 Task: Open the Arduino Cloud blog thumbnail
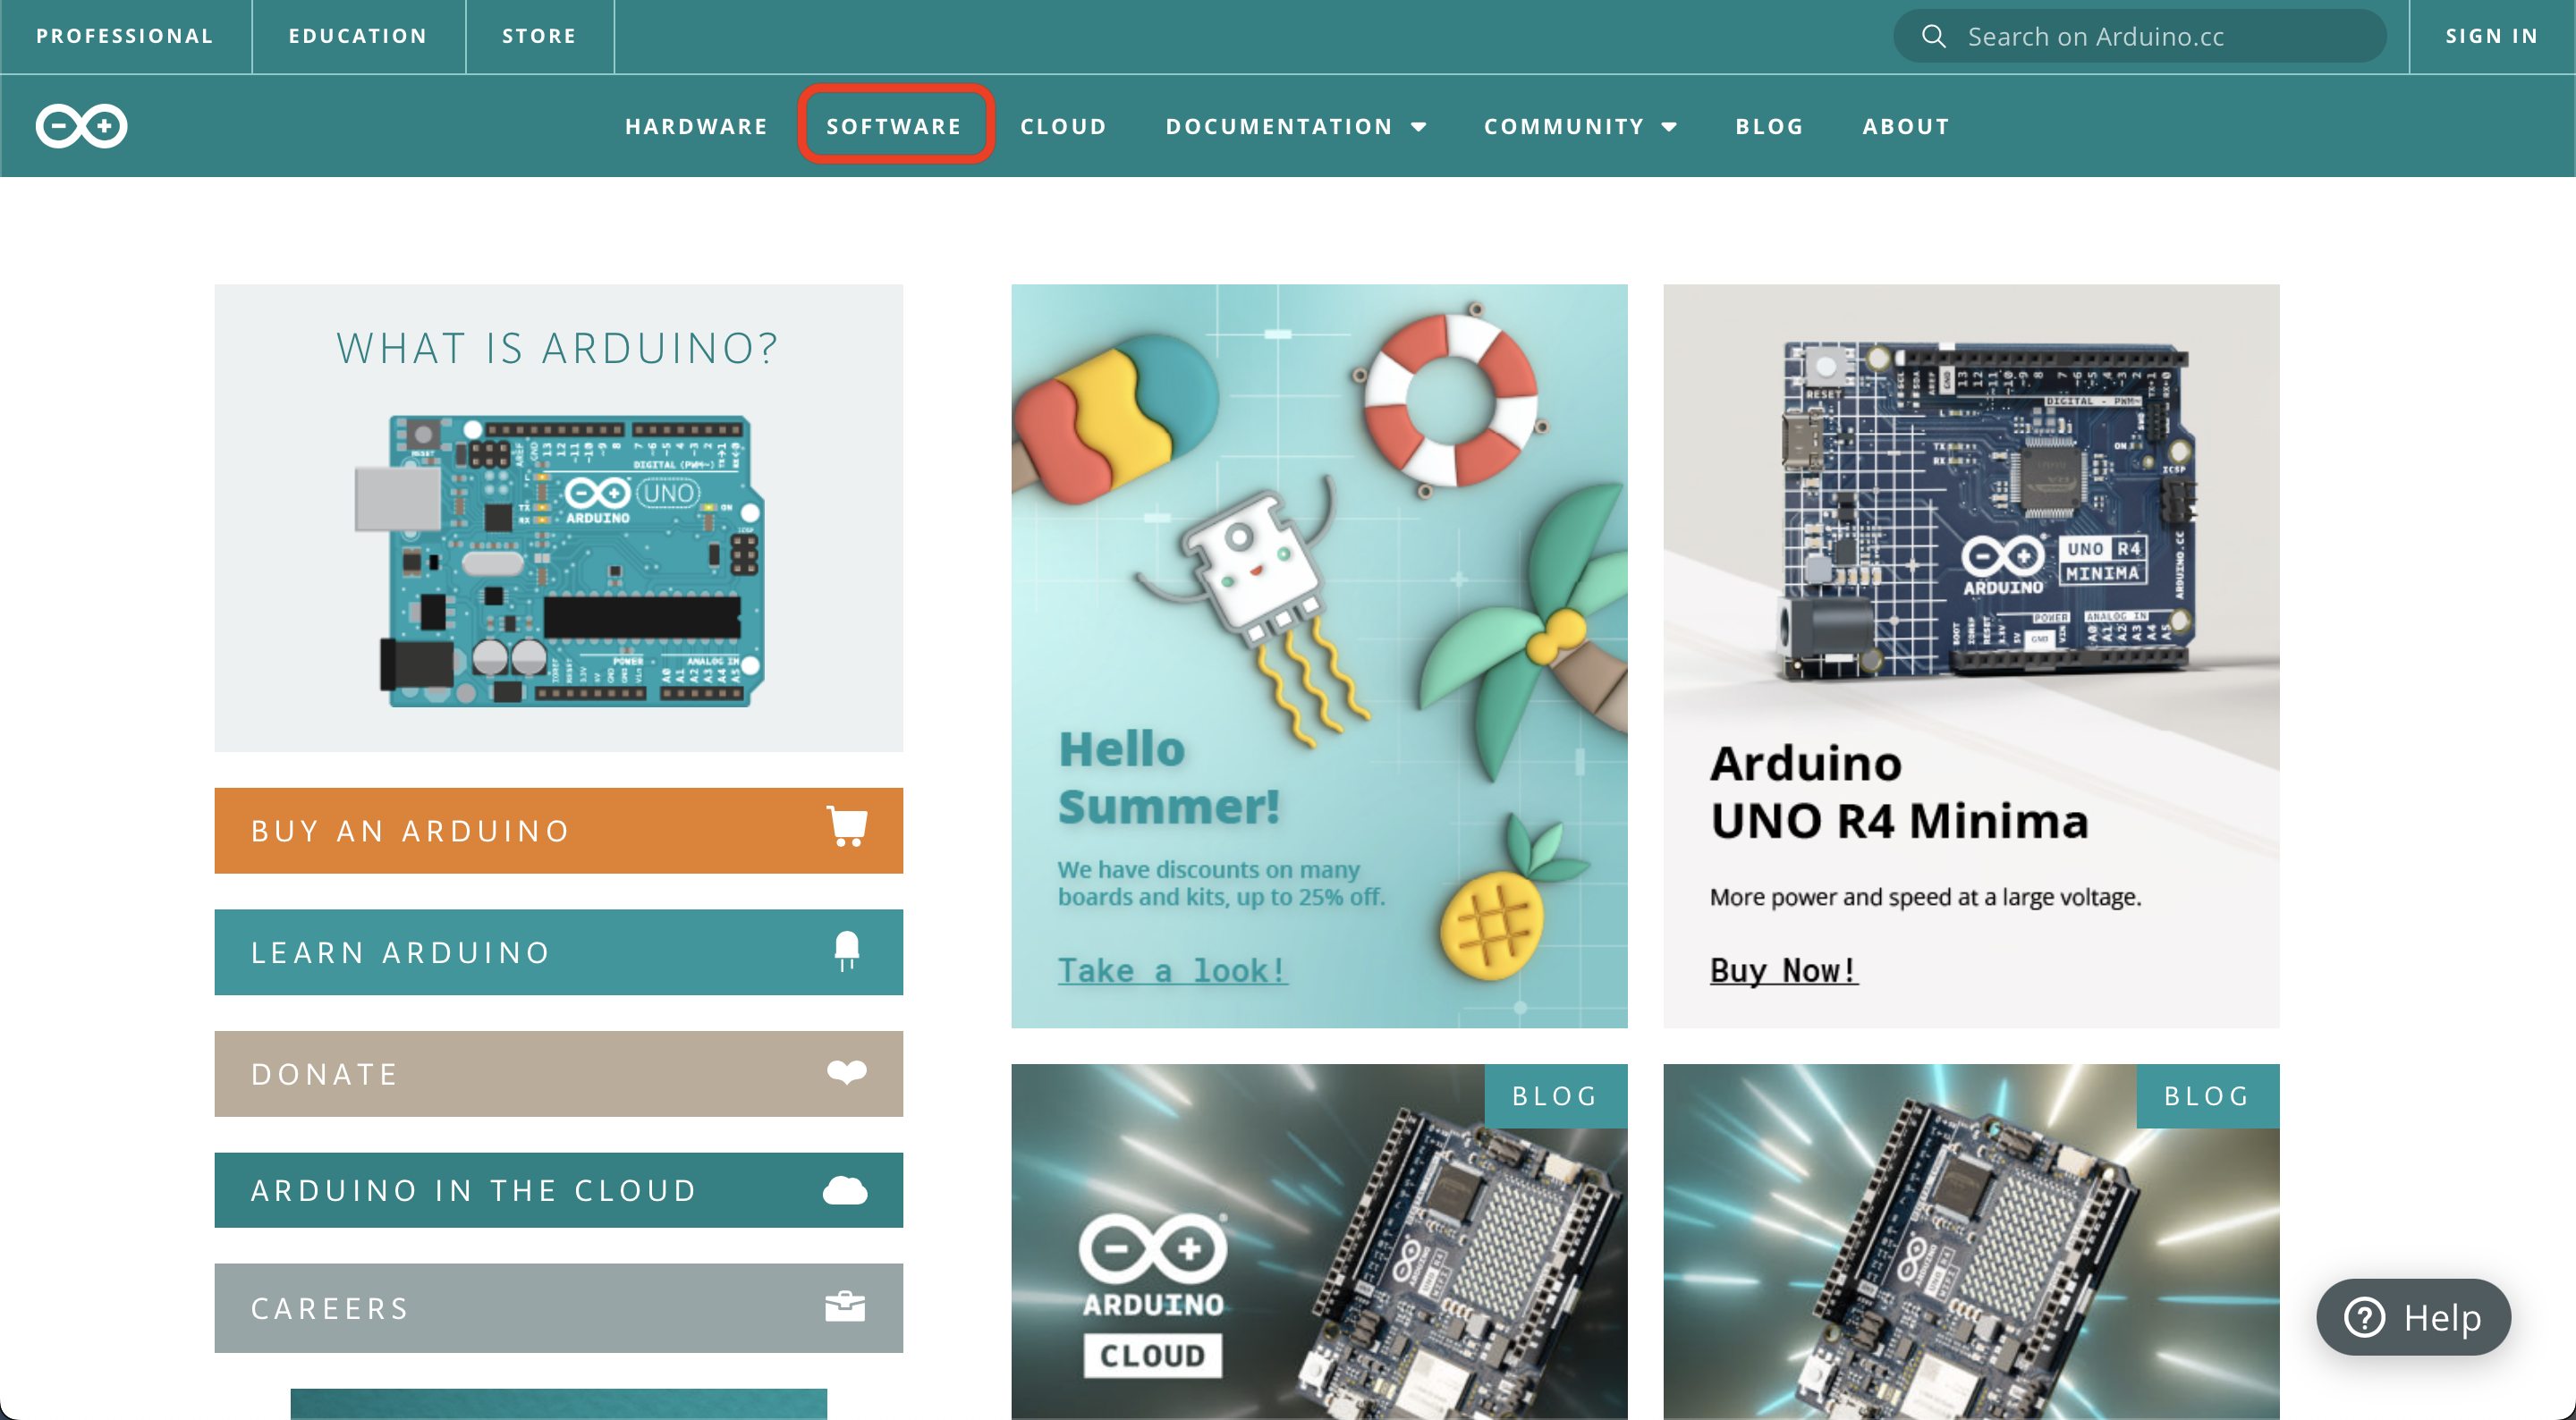(1319, 1241)
